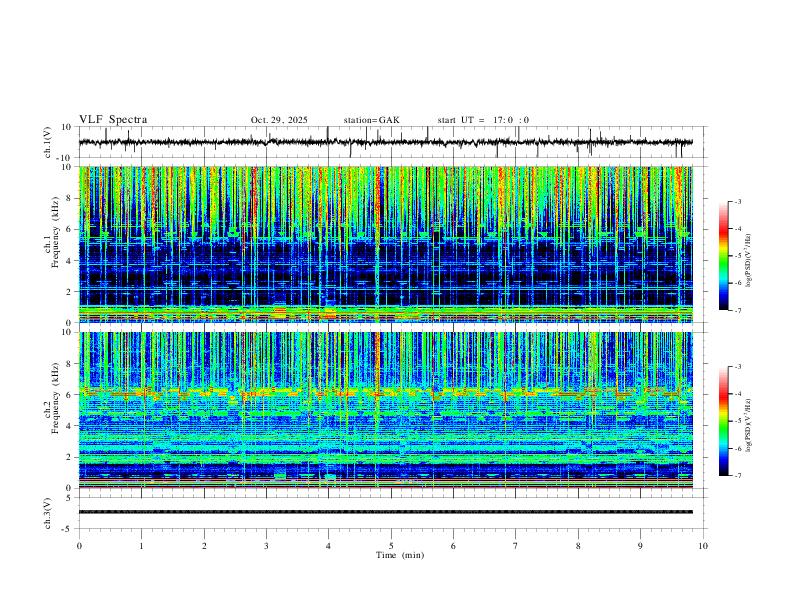Click the "-3" tick on lower colorbar
The height and width of the screenshot is (612, 792).
[738, 367]
